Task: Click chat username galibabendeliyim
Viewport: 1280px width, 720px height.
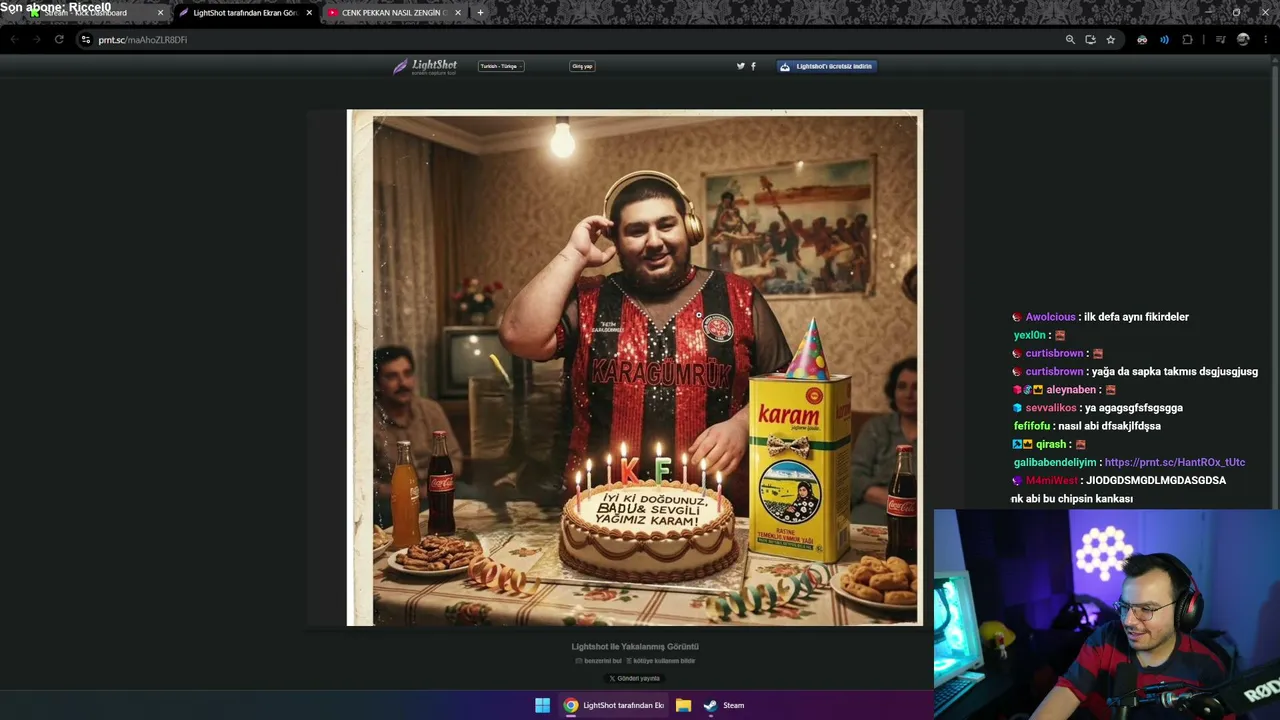Action: tap(1055, 462)
